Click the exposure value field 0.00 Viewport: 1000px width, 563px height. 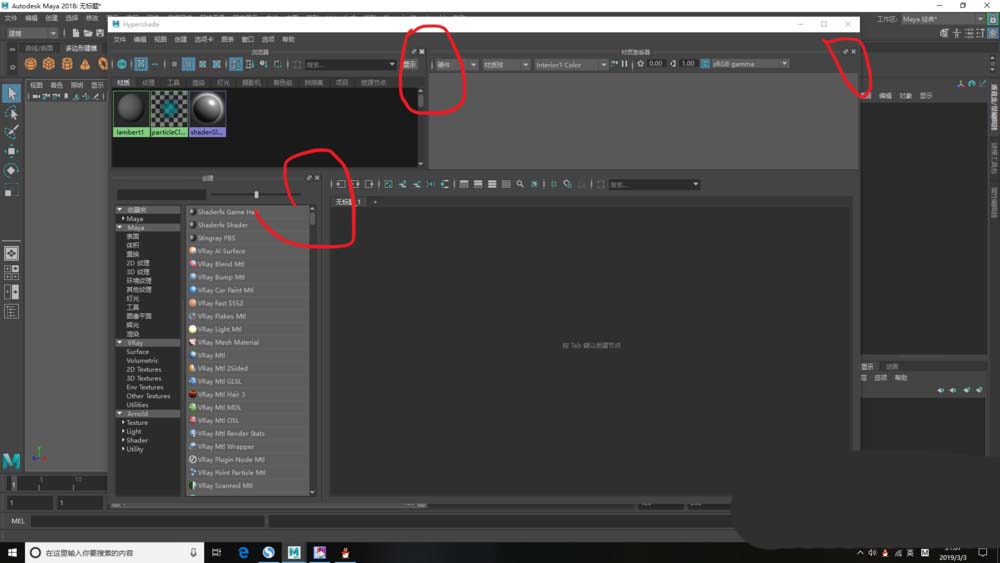click(656, 64)
